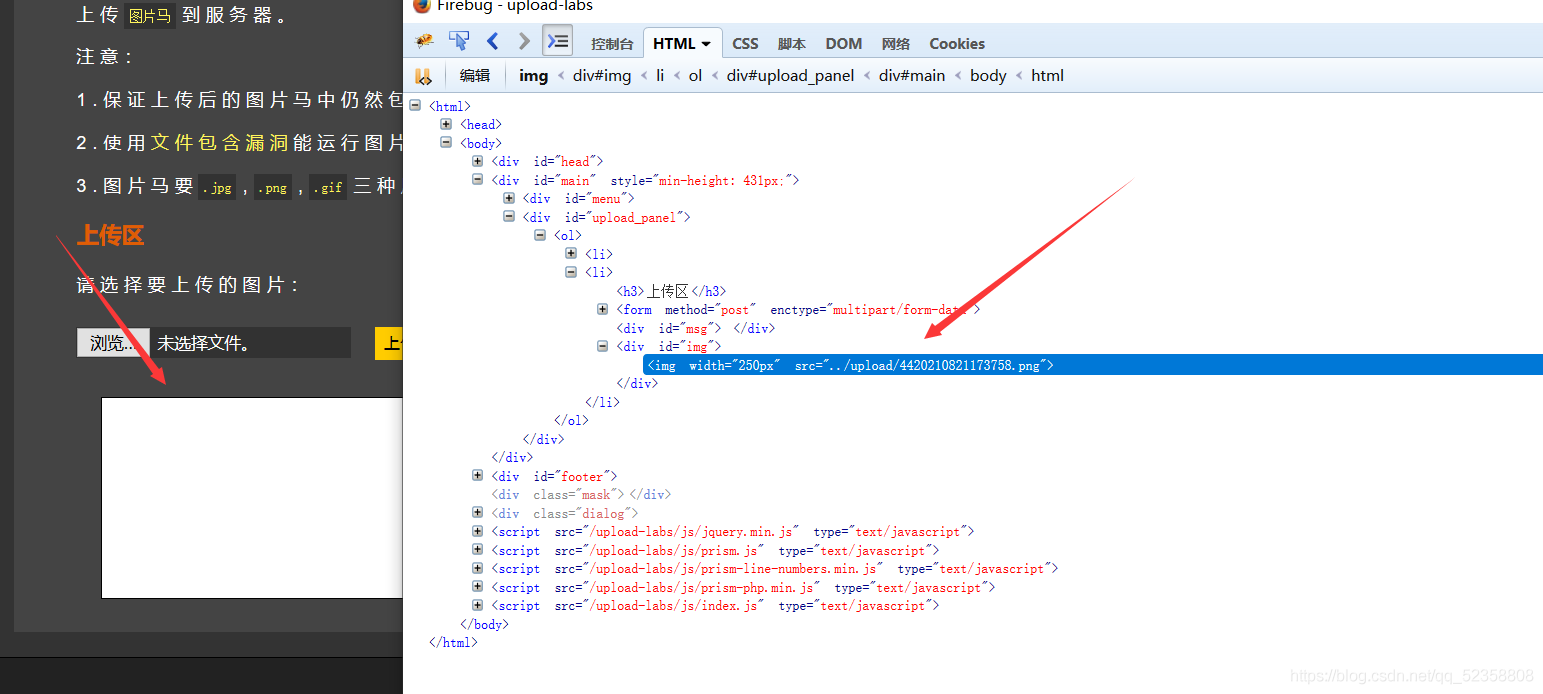Switch to the CSS tab

745,44
